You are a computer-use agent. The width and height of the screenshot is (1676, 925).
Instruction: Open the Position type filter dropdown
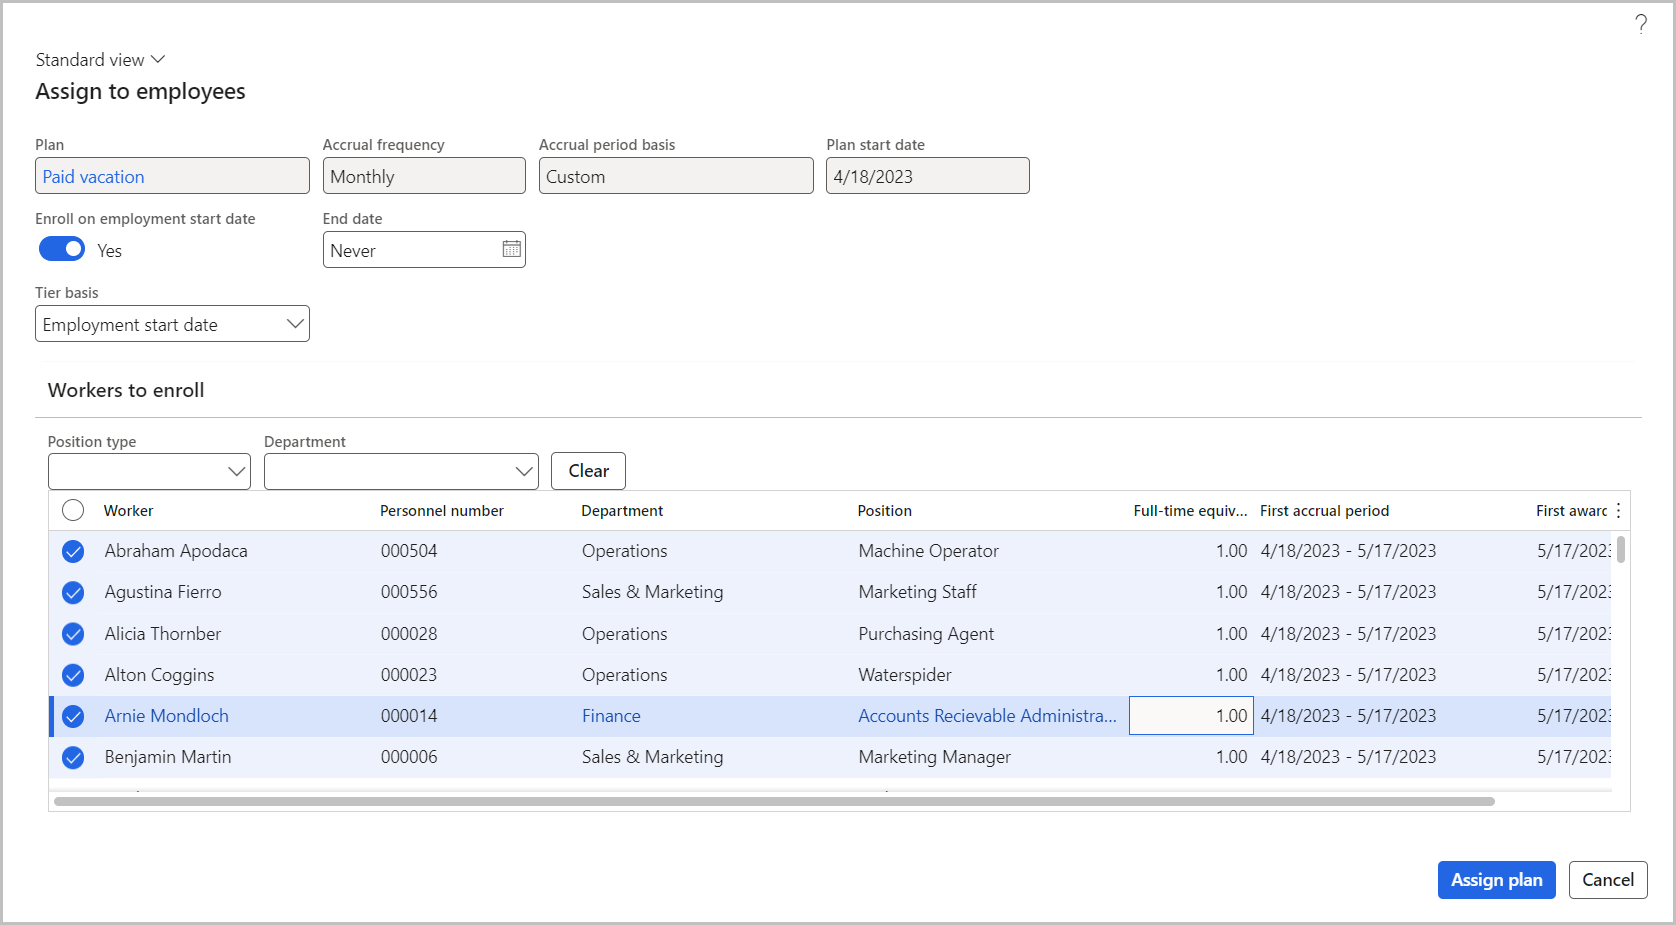pyautogui.click(x=149, y=471)
